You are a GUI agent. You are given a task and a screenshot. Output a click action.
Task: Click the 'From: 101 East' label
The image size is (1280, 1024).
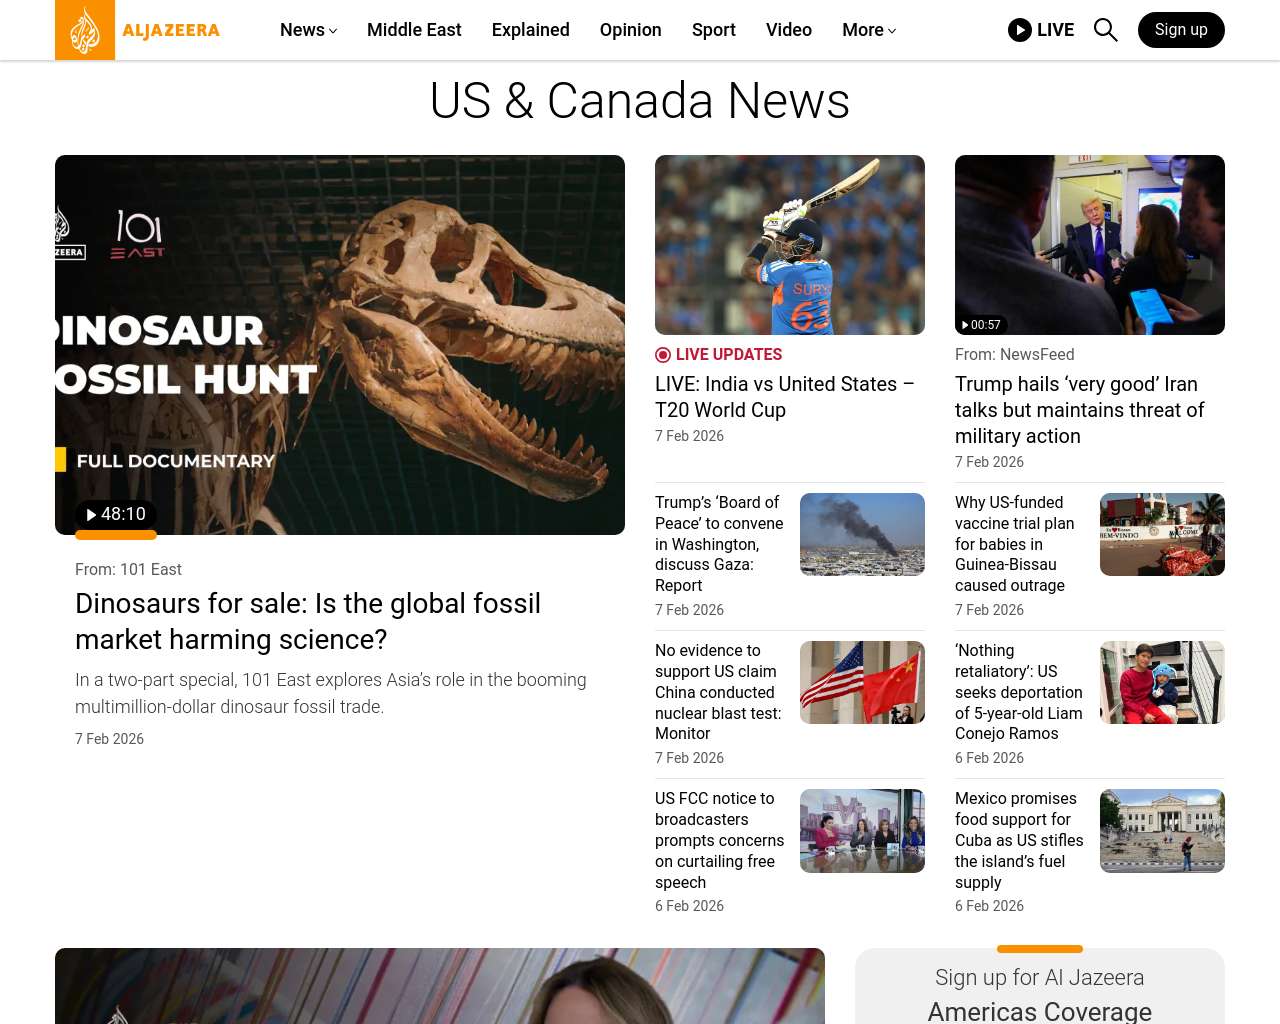(128, 569)
